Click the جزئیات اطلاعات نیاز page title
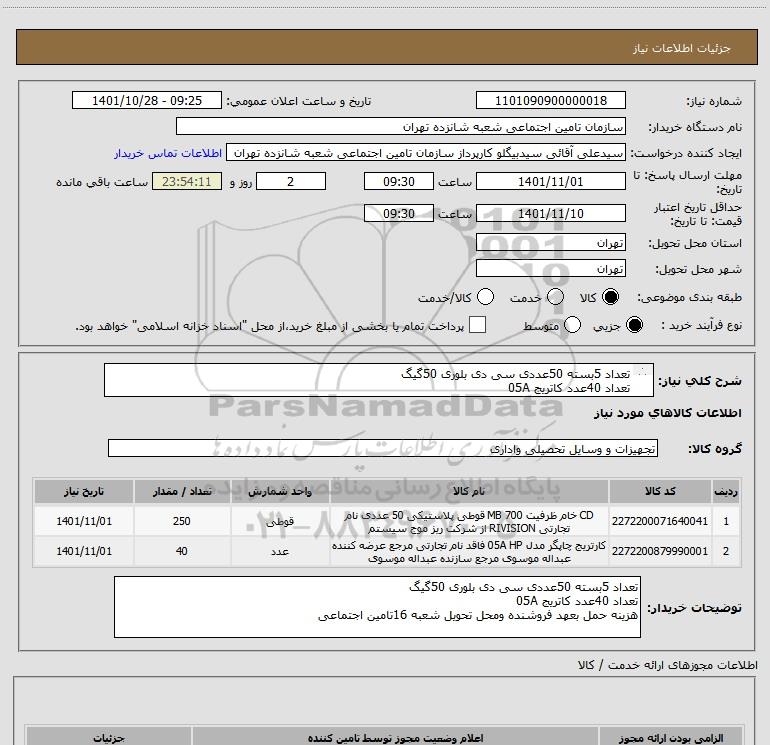This screenshot has height=745, width=770. (x=682, y=48)
